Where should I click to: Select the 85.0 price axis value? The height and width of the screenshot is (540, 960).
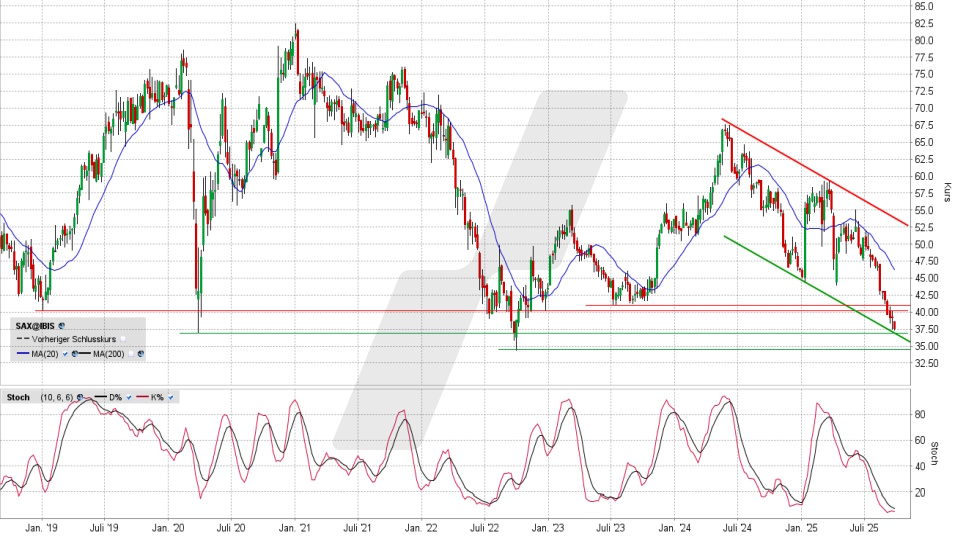pos(924,7)
